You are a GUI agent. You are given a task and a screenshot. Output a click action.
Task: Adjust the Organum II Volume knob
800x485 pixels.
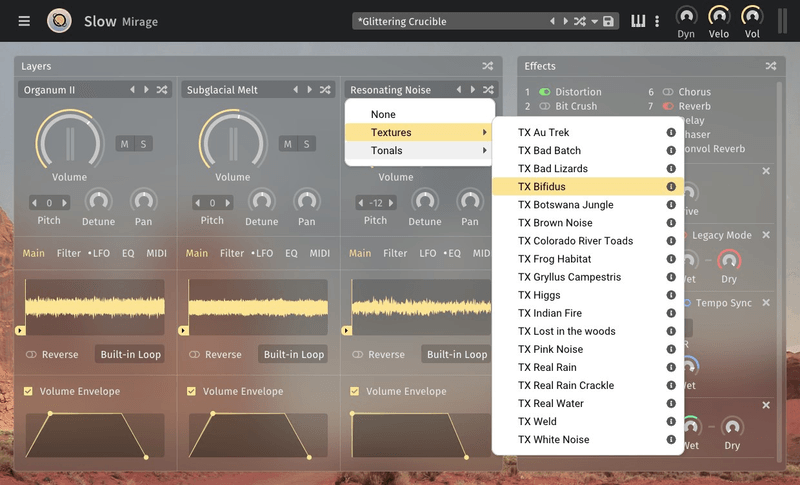pyautogui.click(x=68, y=140)
